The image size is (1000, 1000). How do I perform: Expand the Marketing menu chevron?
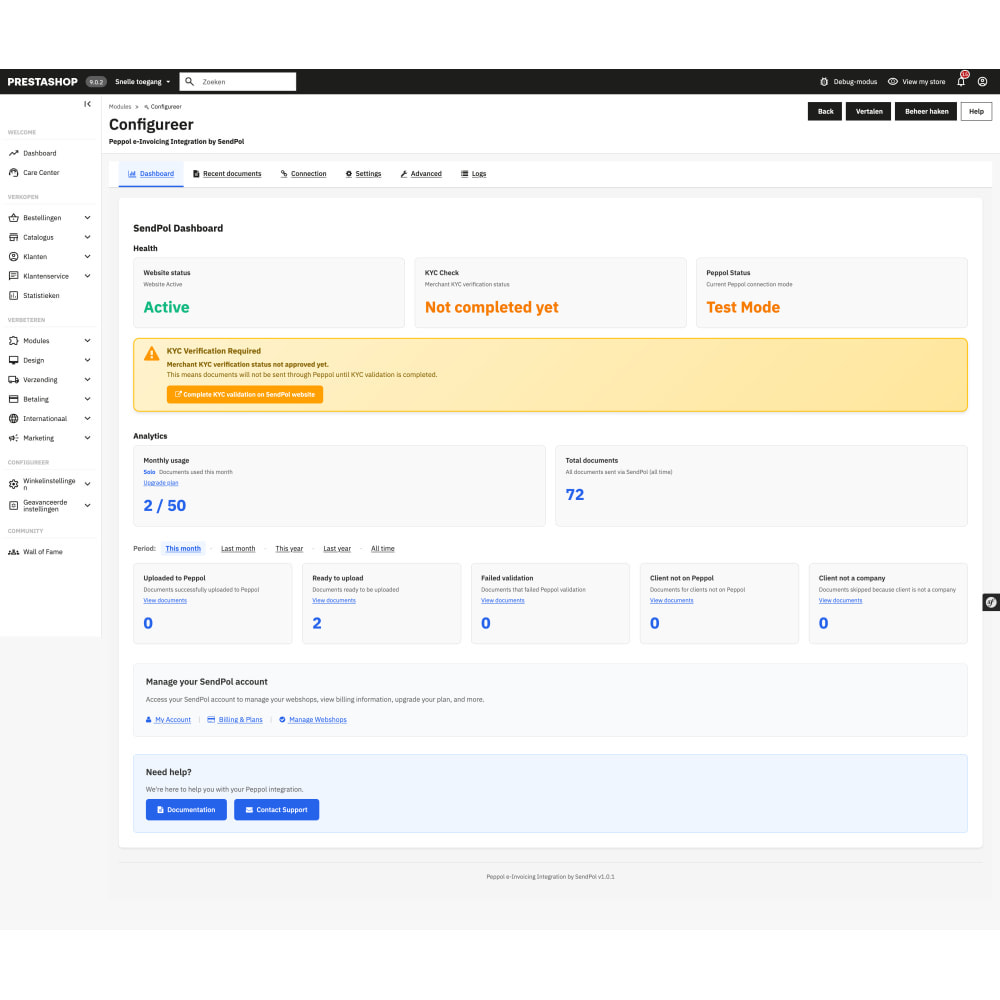point(87,438)
